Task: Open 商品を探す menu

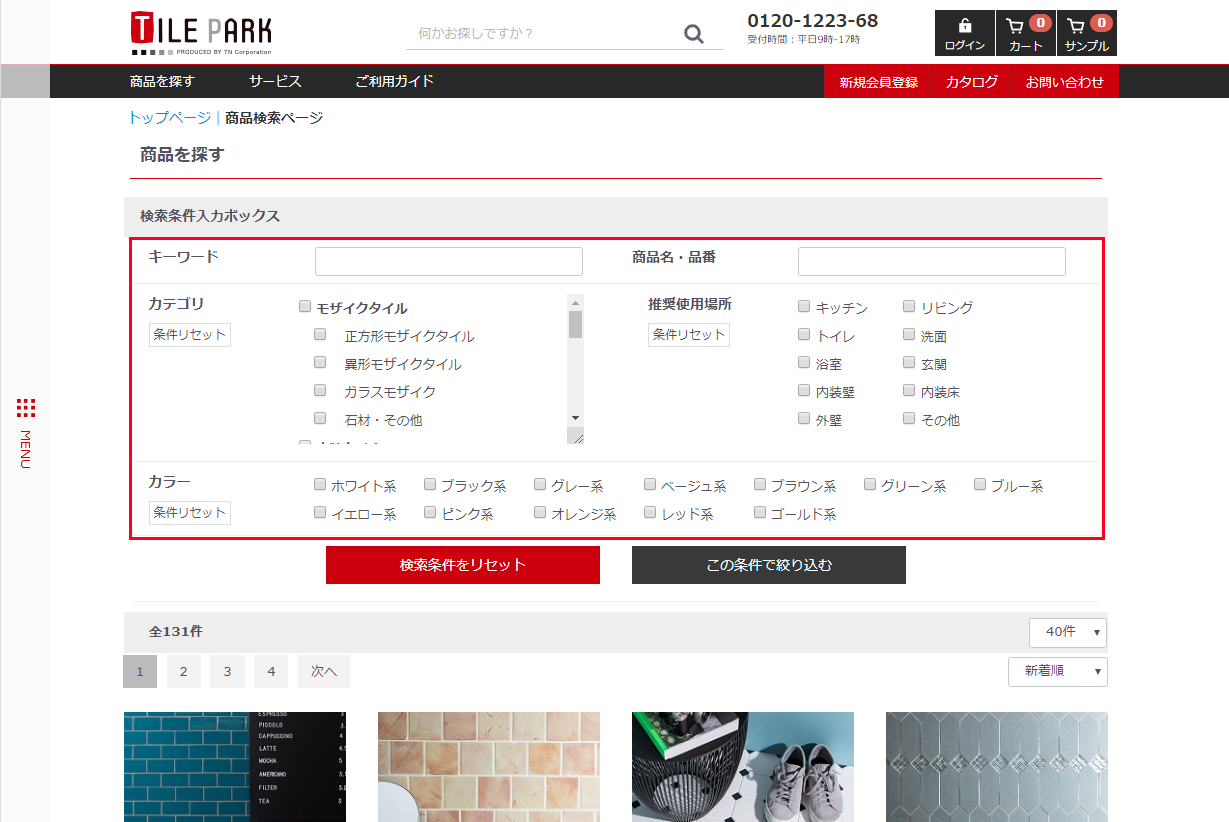Action: tap(162, 81)
